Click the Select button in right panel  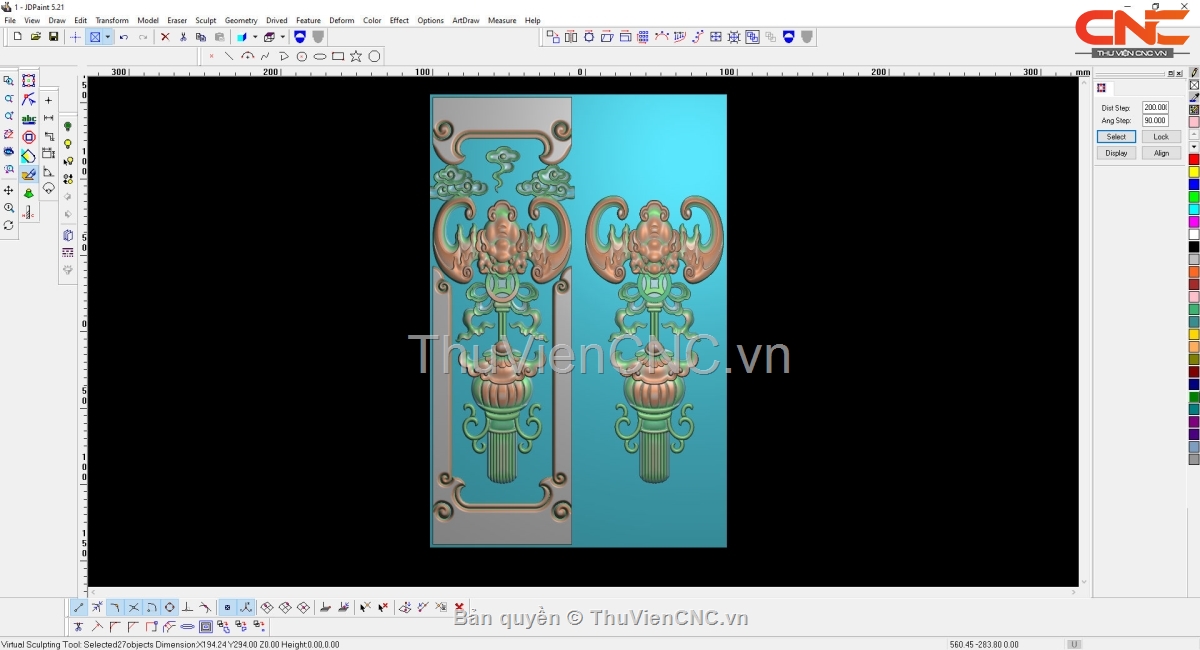coord(1116,137)
